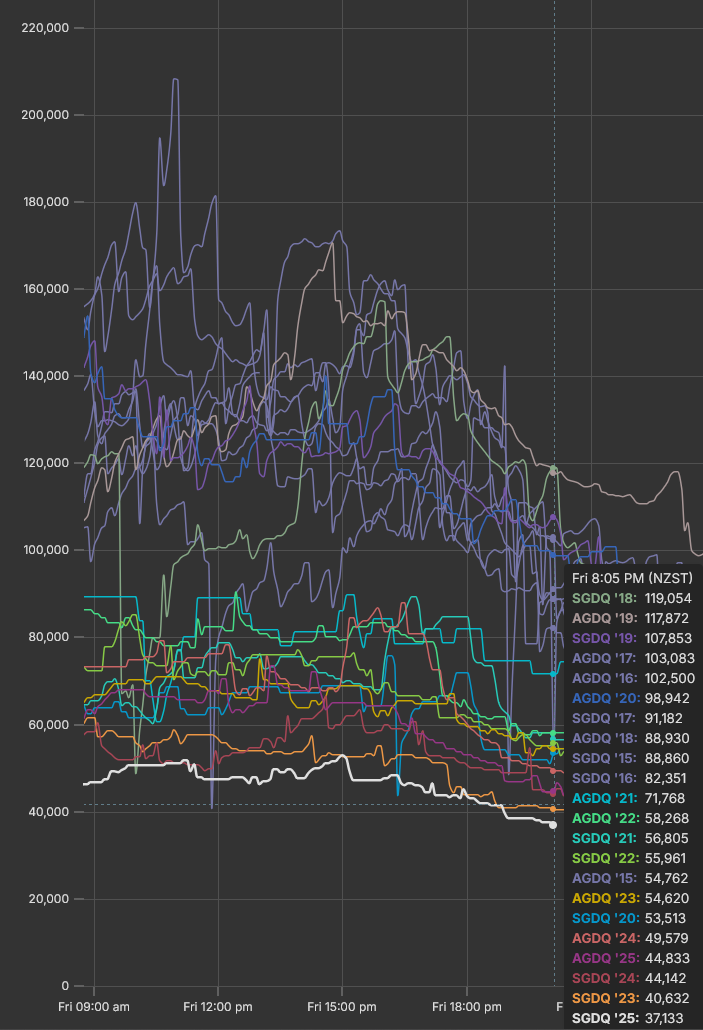Click the SGDQ '25 tooltip row showing 37,133

point(627,1019)
